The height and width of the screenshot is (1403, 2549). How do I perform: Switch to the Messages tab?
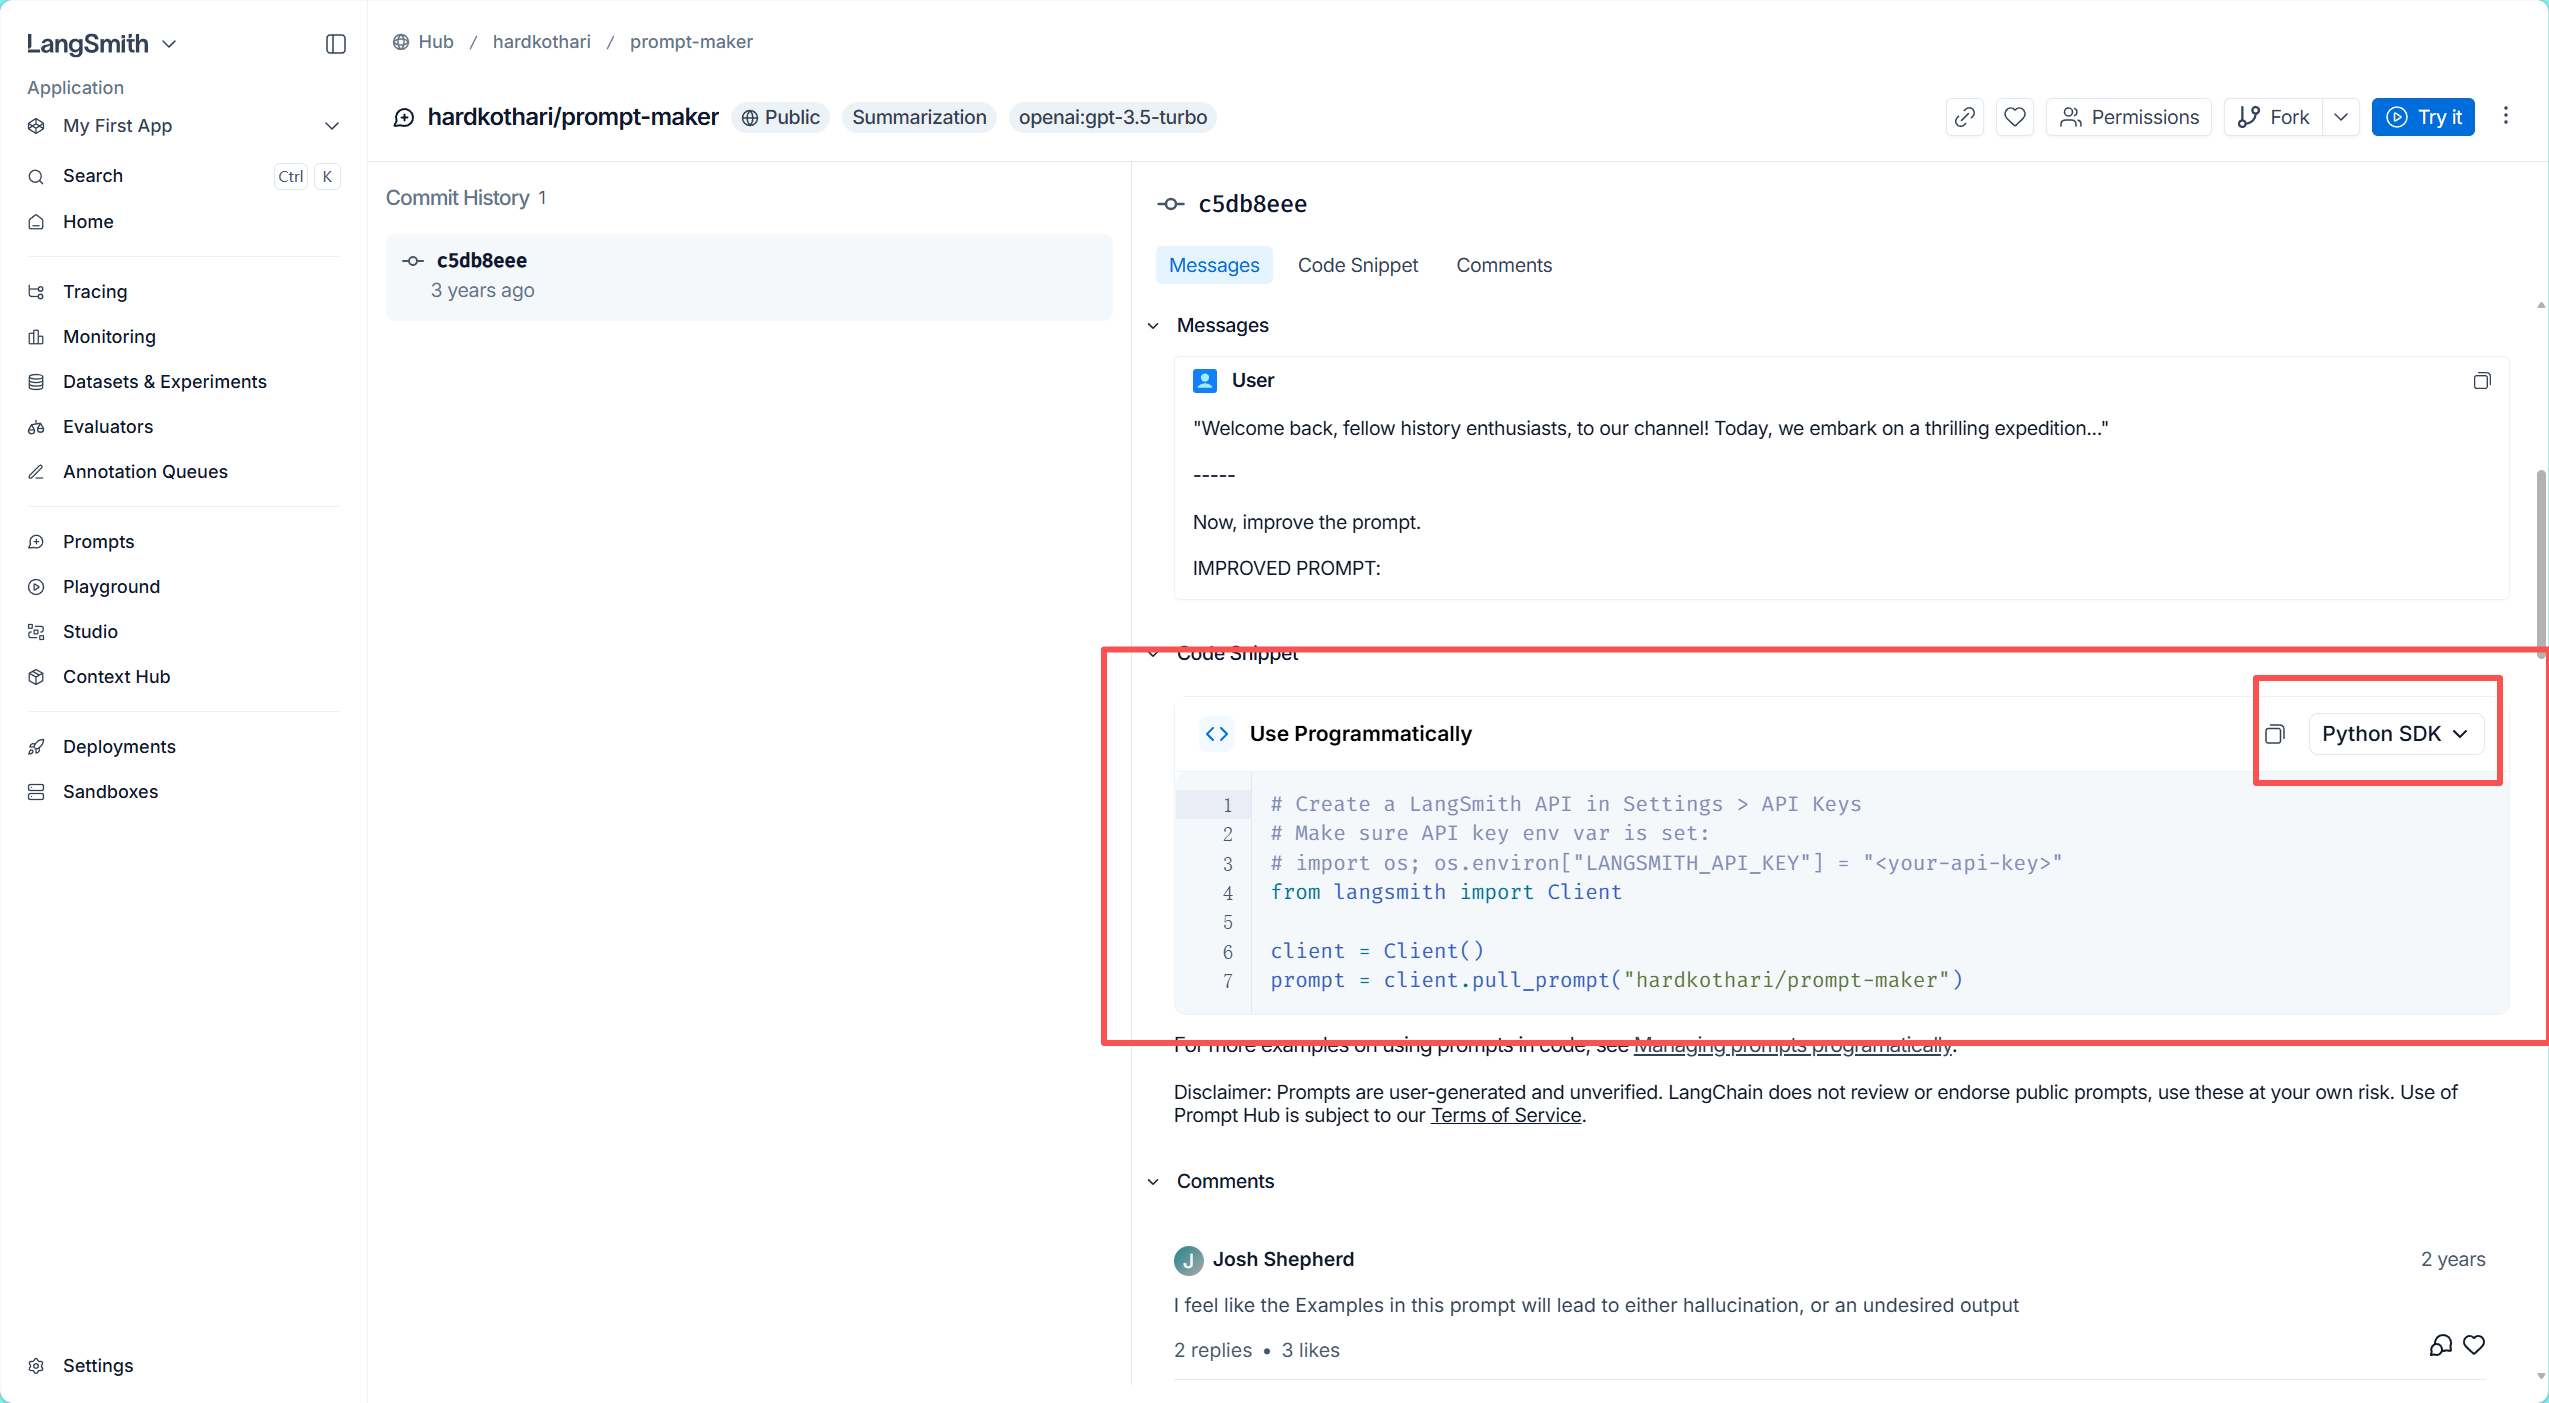[x=1214, y=265]
